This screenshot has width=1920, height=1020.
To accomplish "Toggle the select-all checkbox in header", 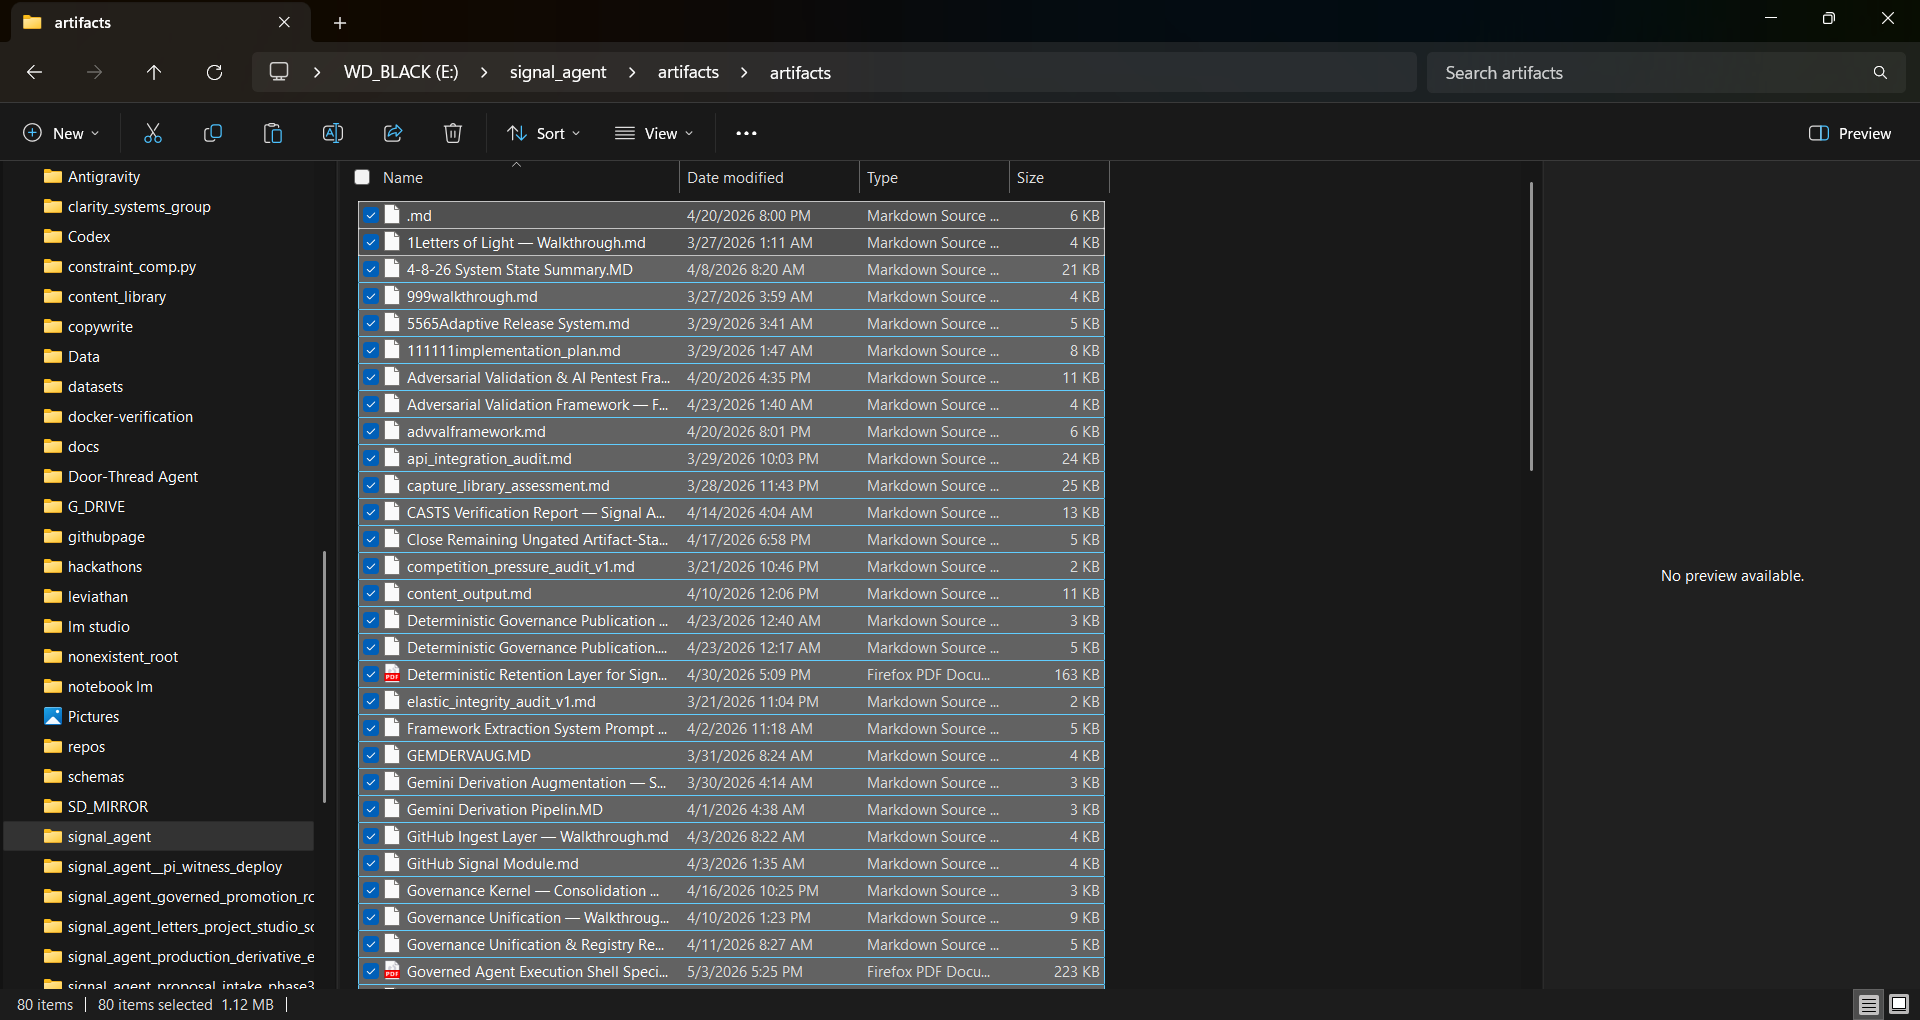I will point(362,177).
